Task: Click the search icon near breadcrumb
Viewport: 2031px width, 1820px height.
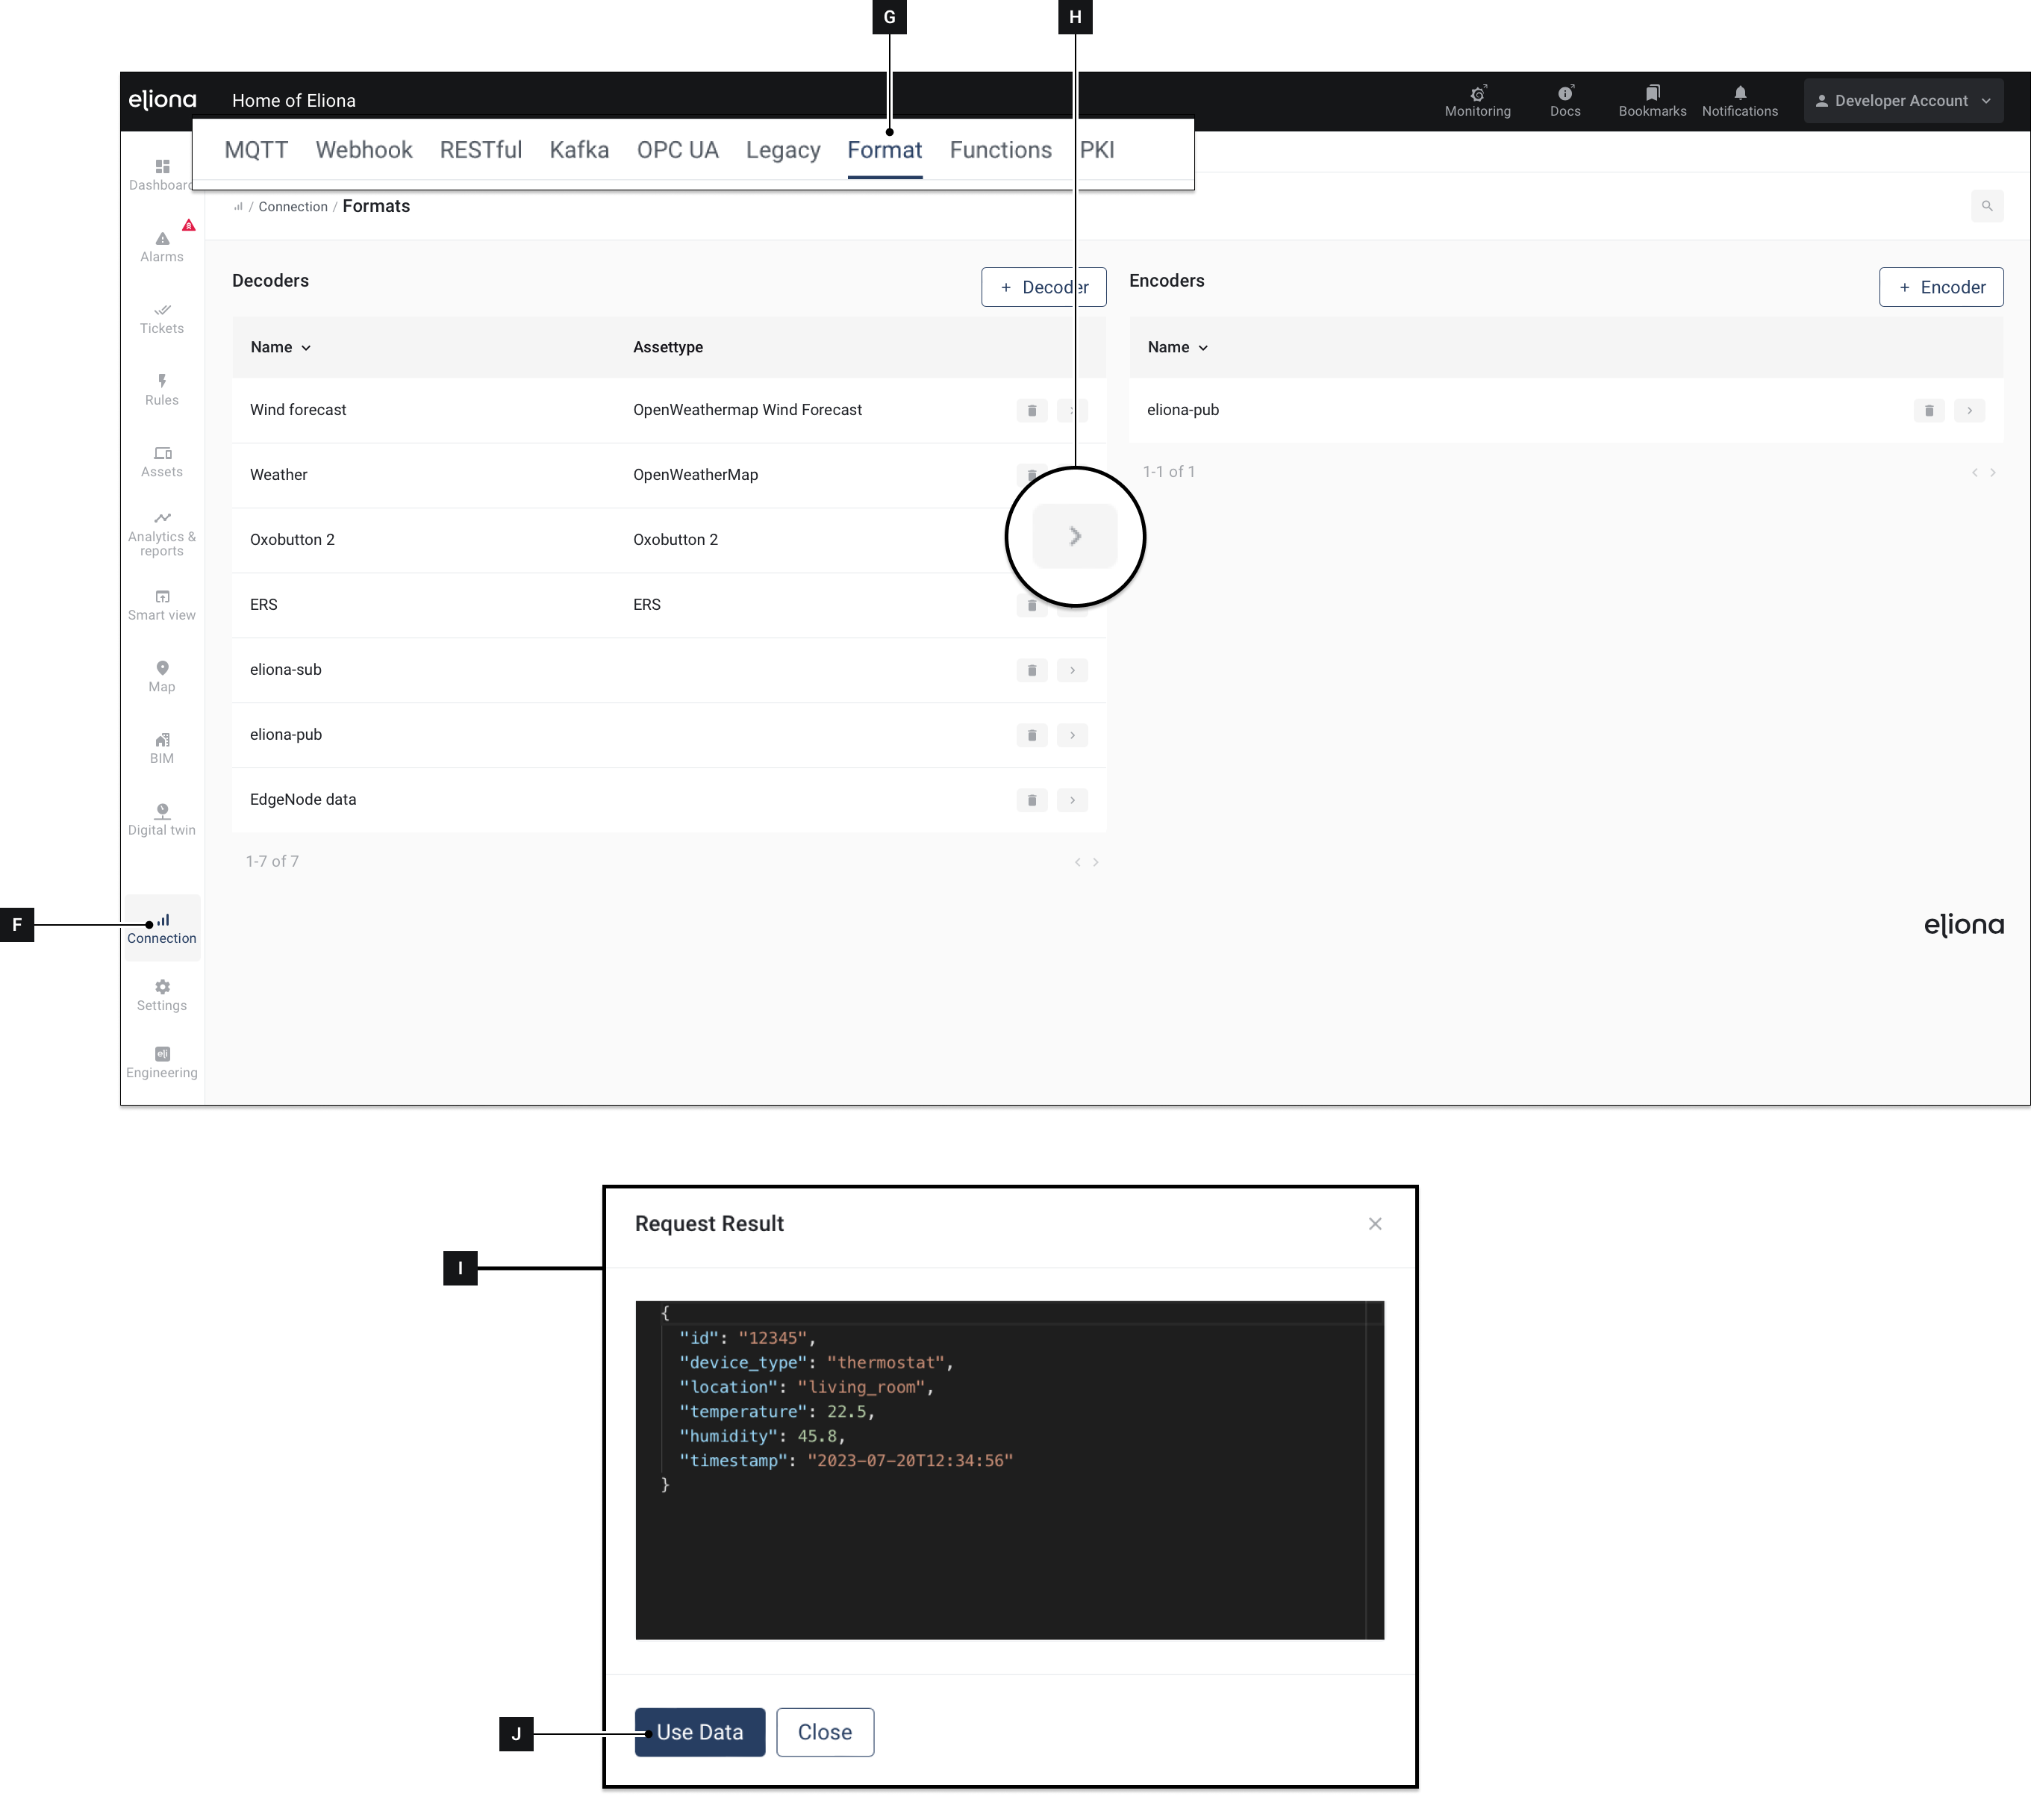Action: point(1986,206)
